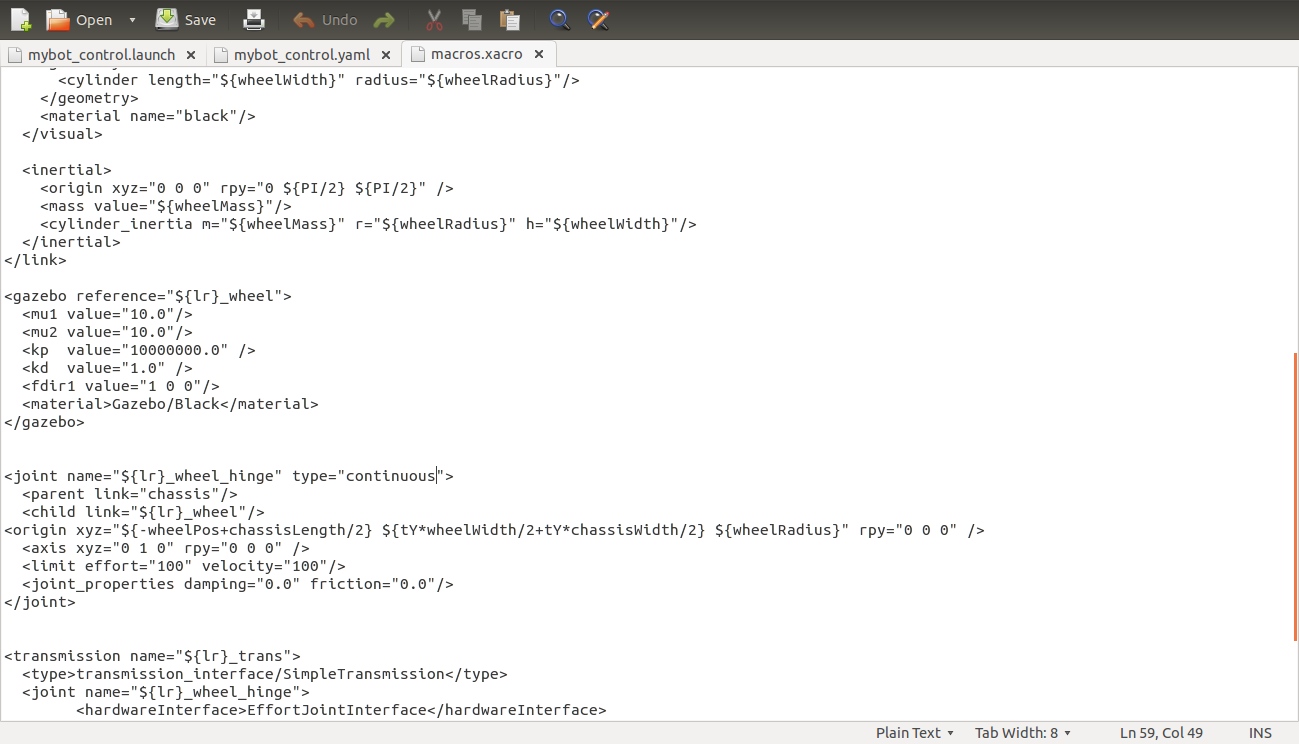
Task: Print the document via printer icon
Action: point(255,20)
